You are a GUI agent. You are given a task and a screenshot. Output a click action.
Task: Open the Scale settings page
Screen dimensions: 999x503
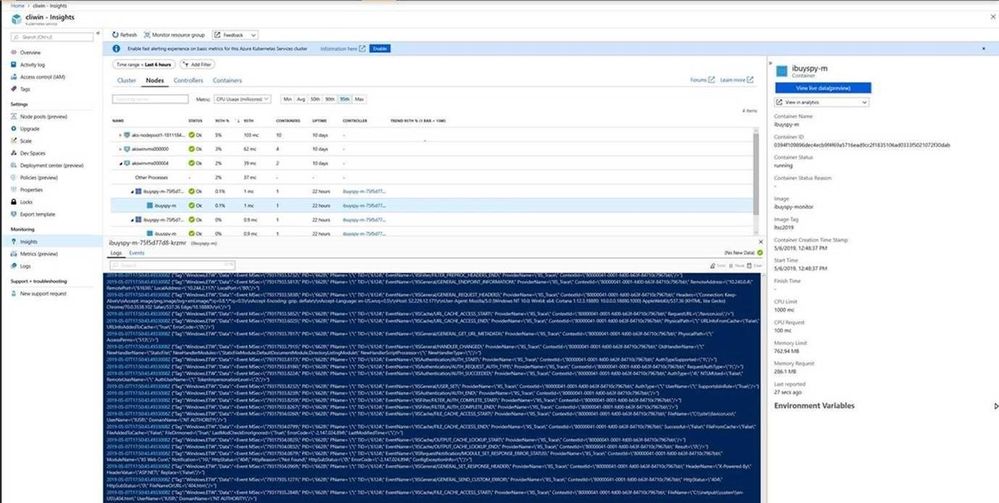26,141
